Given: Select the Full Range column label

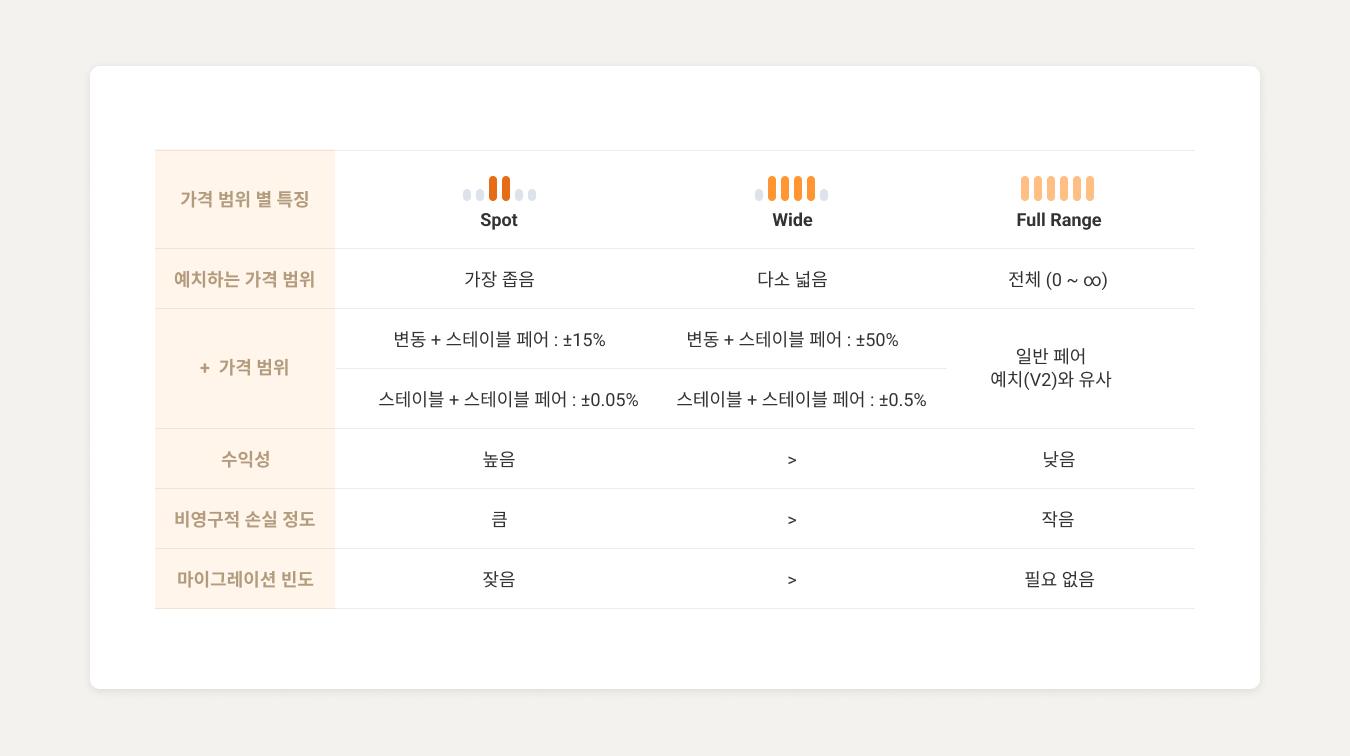Looking at the screenshot, I should (x=1058, y=220).
